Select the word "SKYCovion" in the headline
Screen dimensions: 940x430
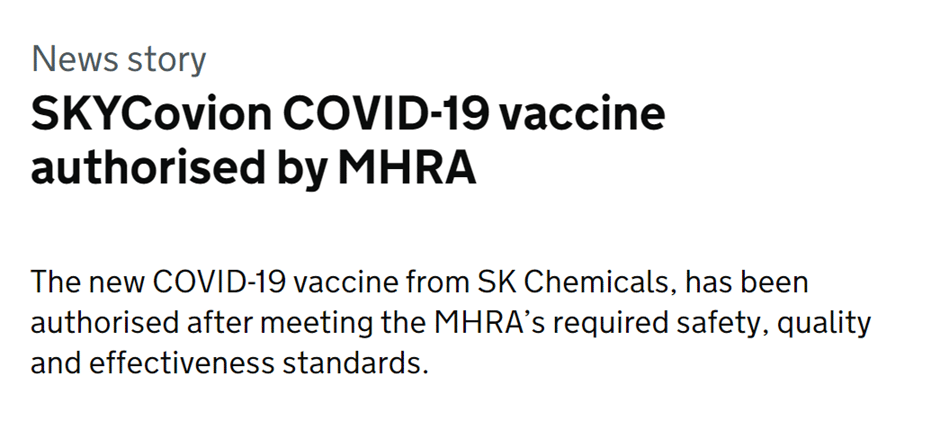151,114
